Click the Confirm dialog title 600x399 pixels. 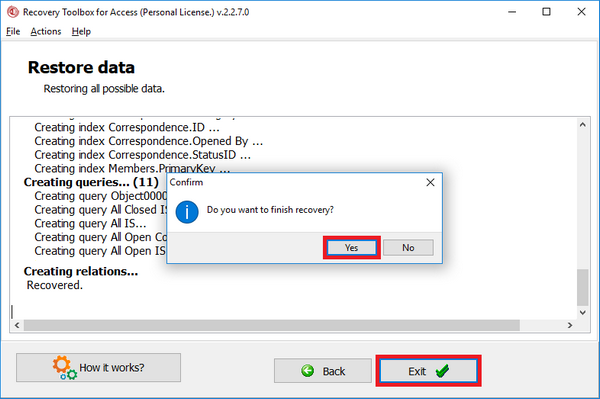(x=186, y=182)
